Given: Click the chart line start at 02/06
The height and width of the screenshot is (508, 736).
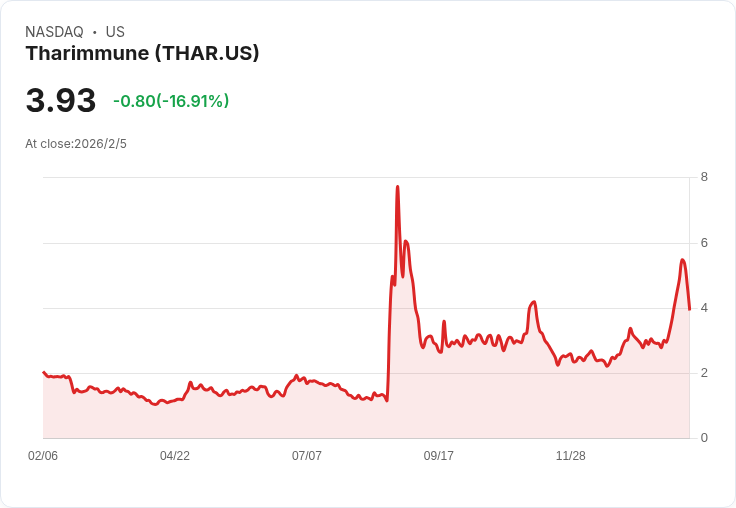Looking at the screenshot, I should click(44, 372).
